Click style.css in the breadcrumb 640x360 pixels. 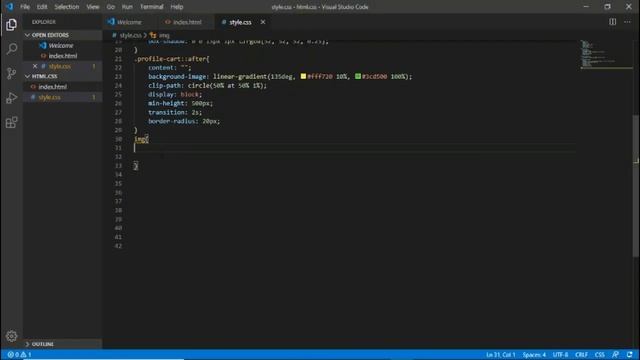coord(130,36)
